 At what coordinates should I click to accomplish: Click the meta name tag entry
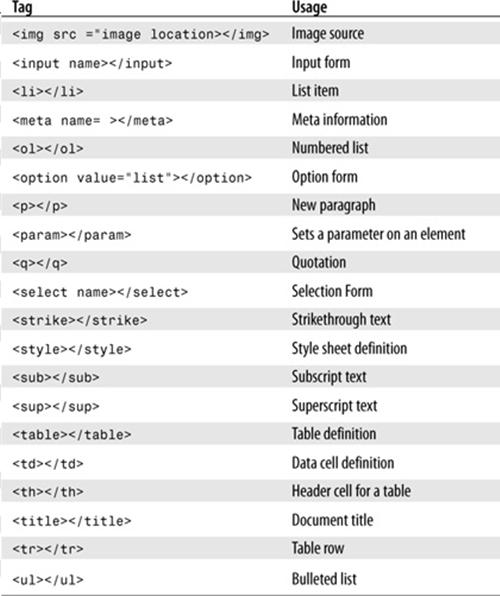pyautogui.click(x=92, y=120)
